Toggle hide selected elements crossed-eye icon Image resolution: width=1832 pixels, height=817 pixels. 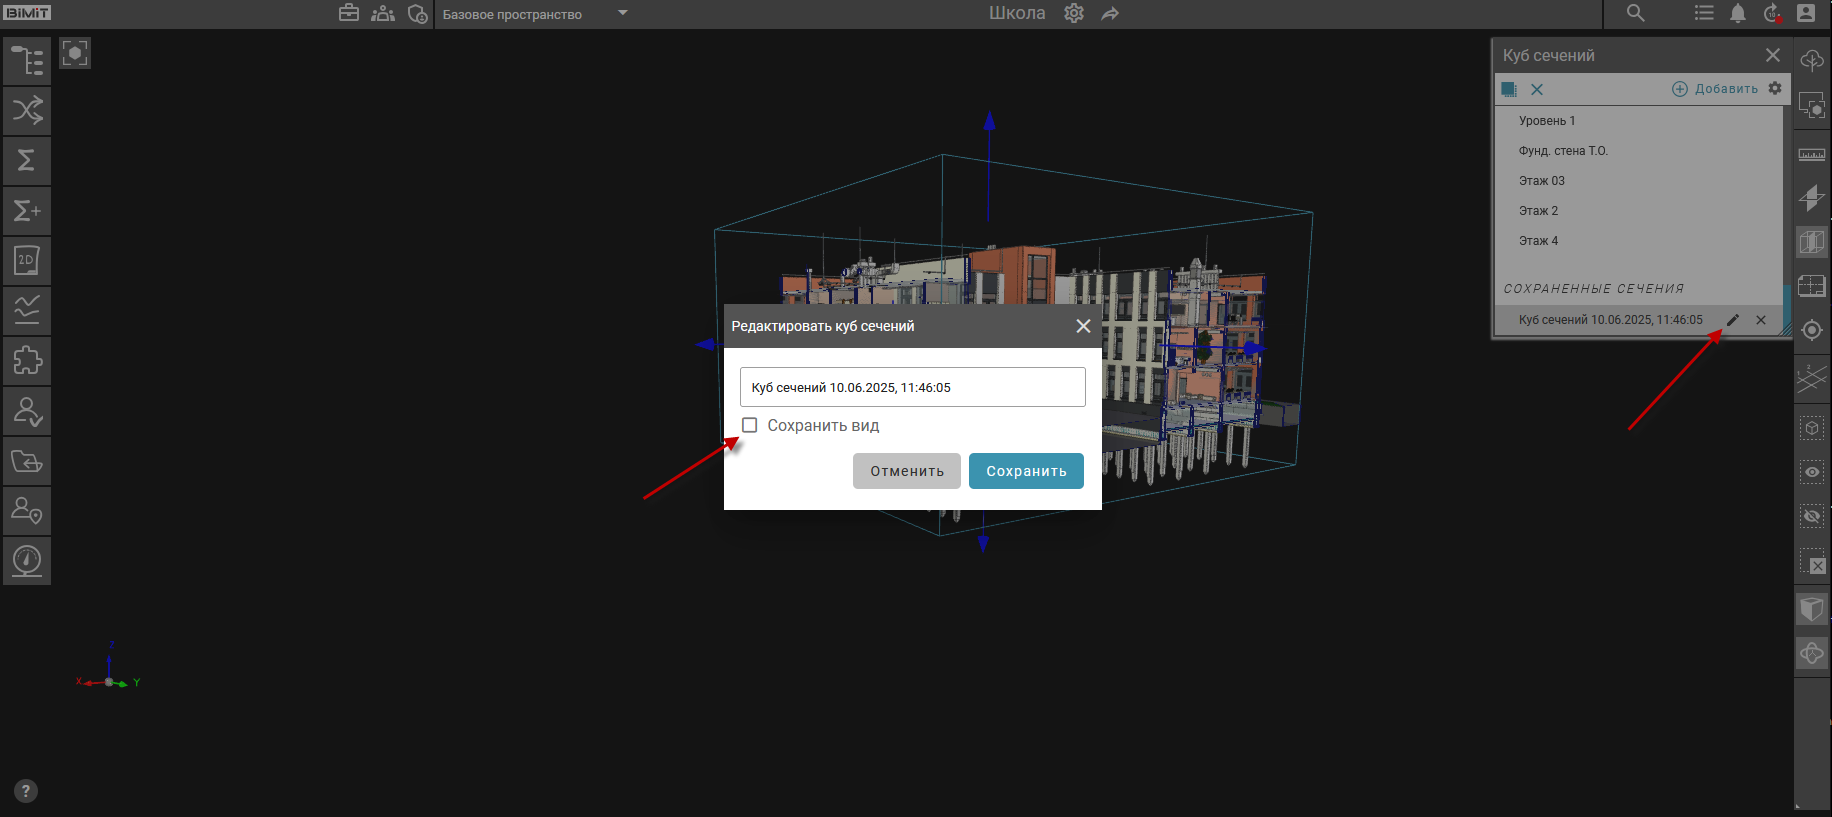point(1812,516)
